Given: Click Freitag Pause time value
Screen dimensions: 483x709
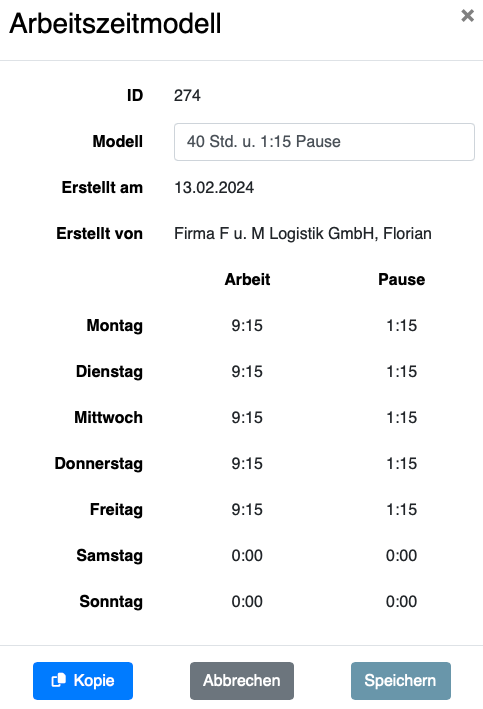Looking at the screenshot, I should point(402,510).
